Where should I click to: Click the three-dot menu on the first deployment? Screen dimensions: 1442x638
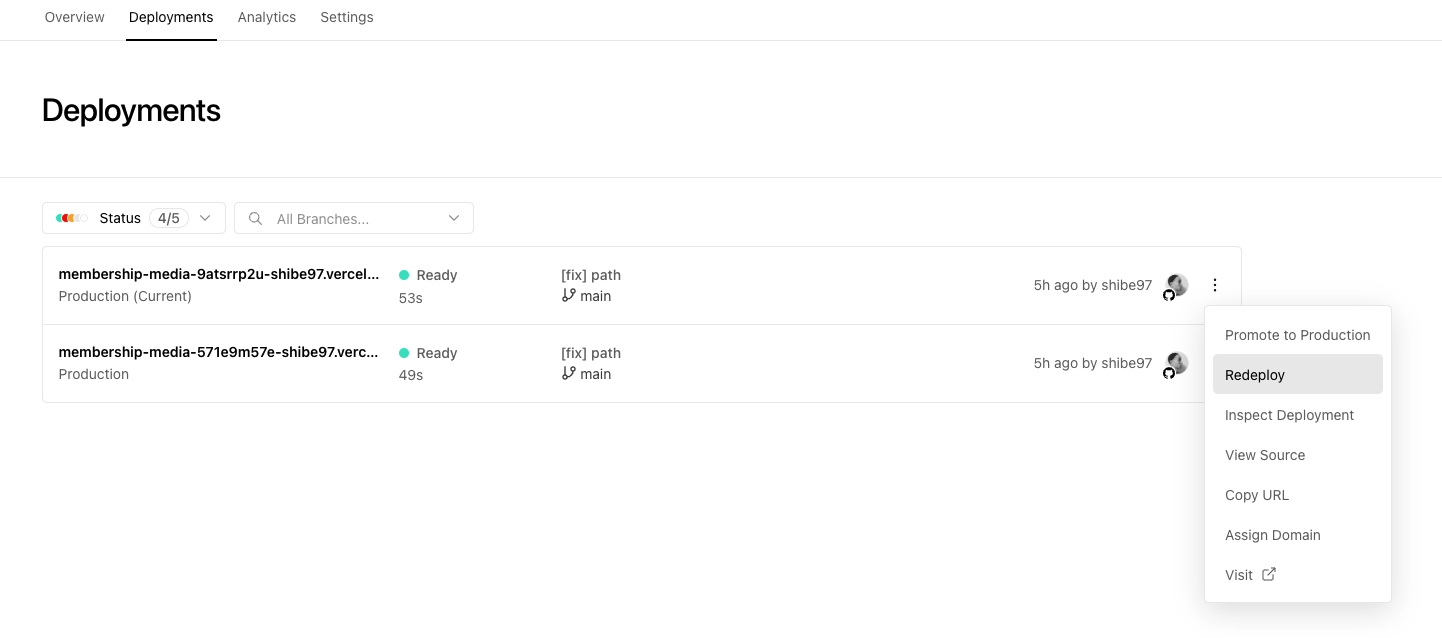point(1215,285)
